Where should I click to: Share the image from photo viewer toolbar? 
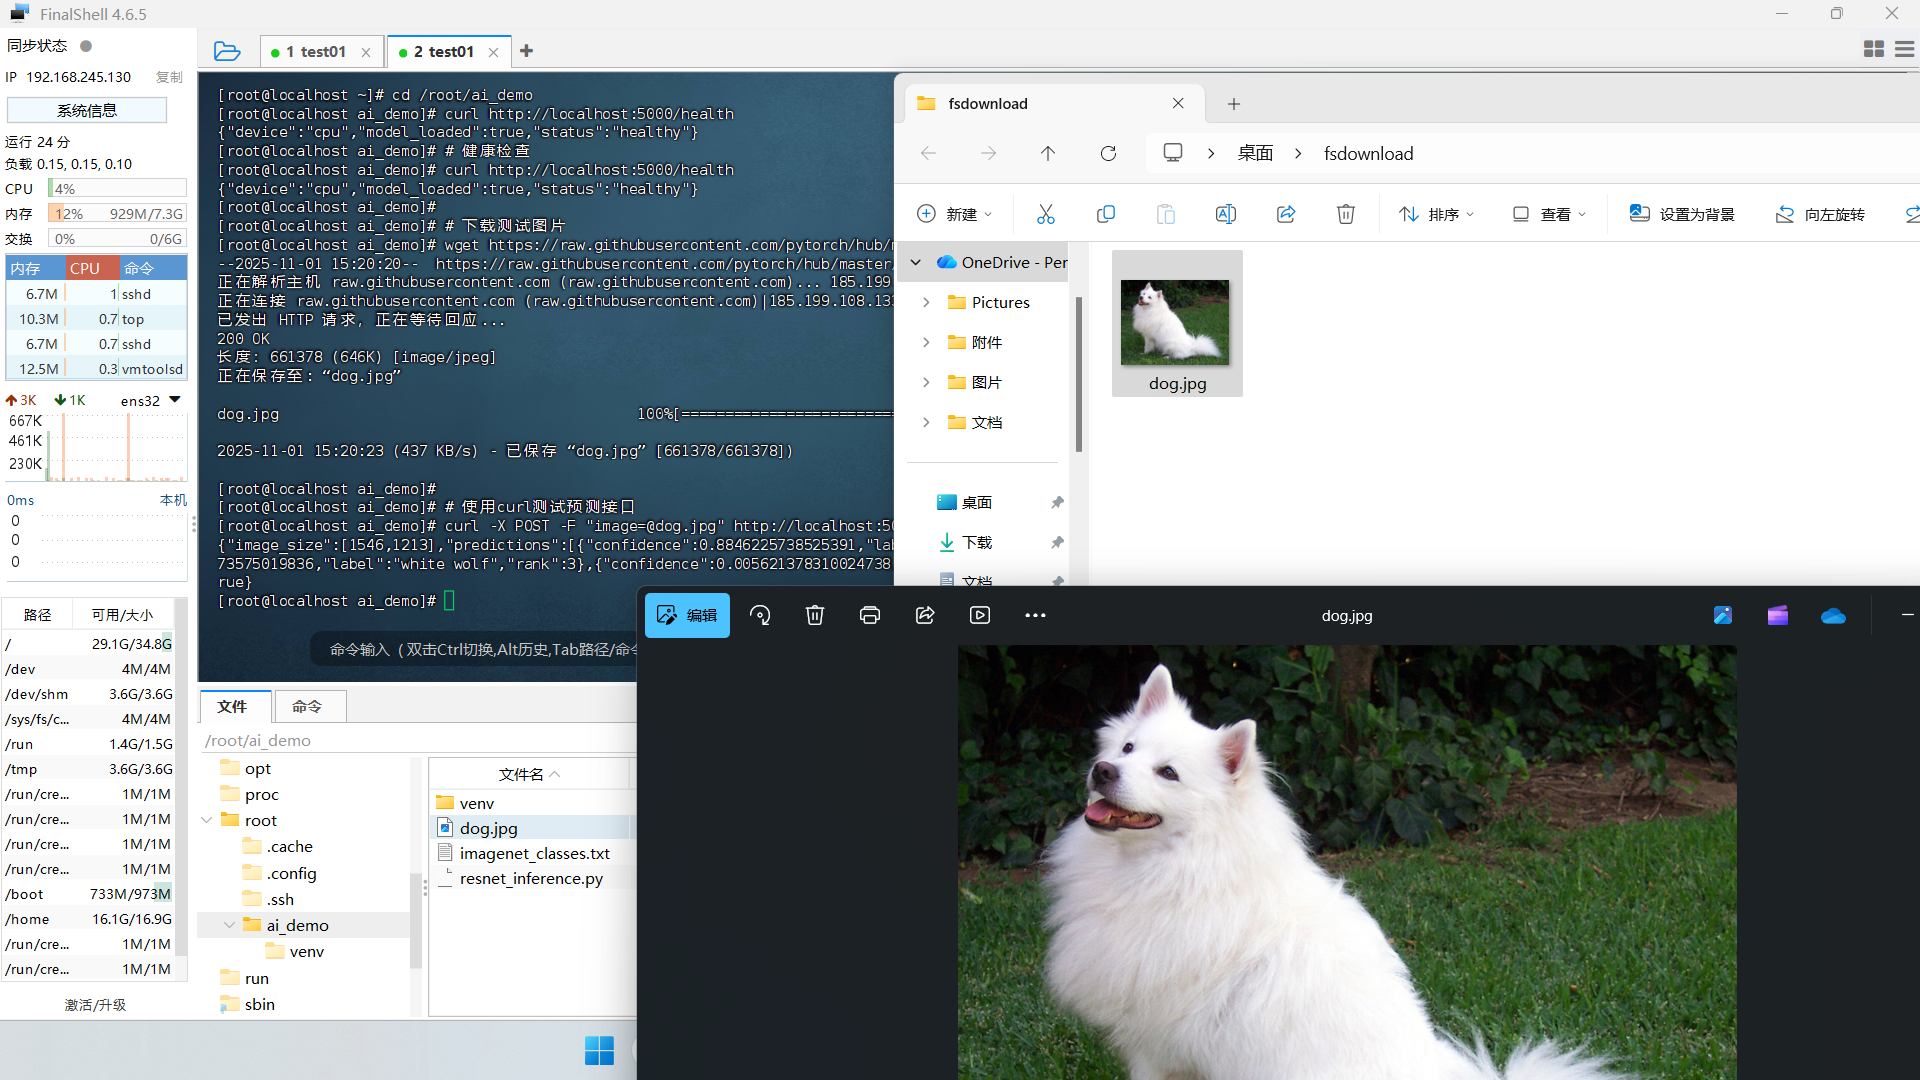point(925,615)
